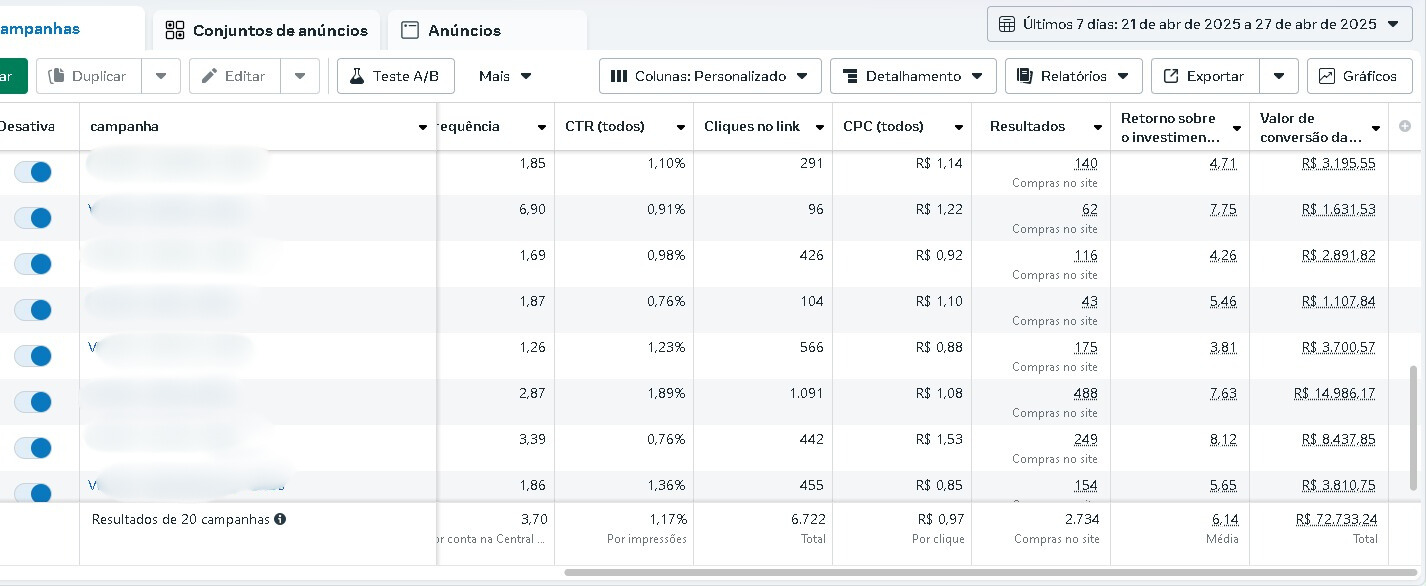The image size is (1426, 586).
Task: Add a column with the plus icon
Action: tap(1405, 126)
